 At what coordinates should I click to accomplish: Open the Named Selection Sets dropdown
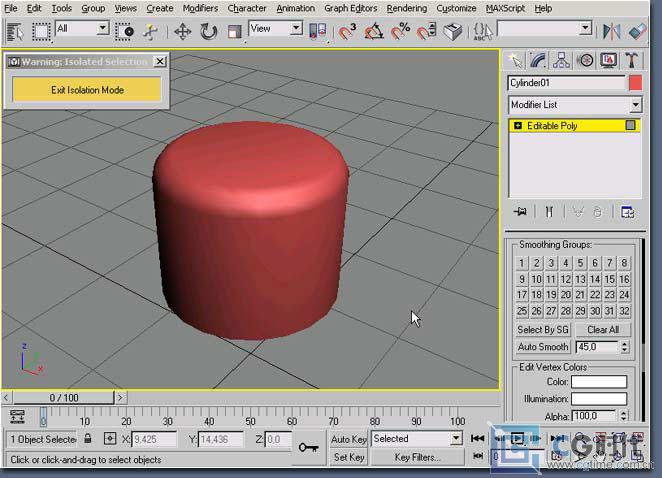coord(585,28)
